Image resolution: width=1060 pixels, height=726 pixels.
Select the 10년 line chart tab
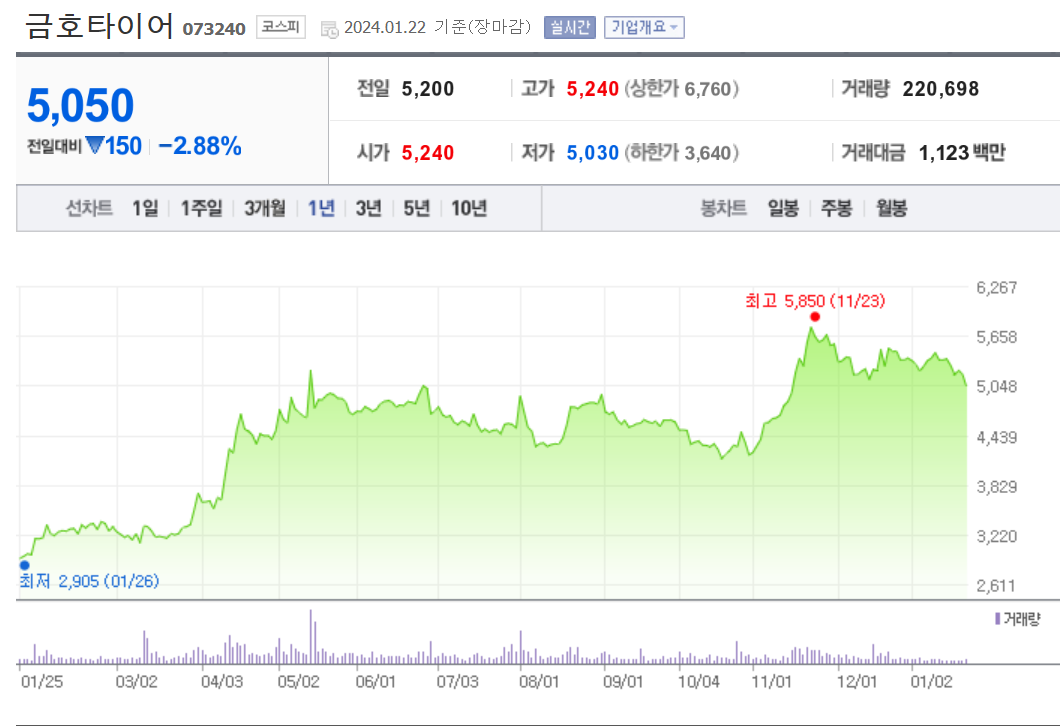click(469, 208)
